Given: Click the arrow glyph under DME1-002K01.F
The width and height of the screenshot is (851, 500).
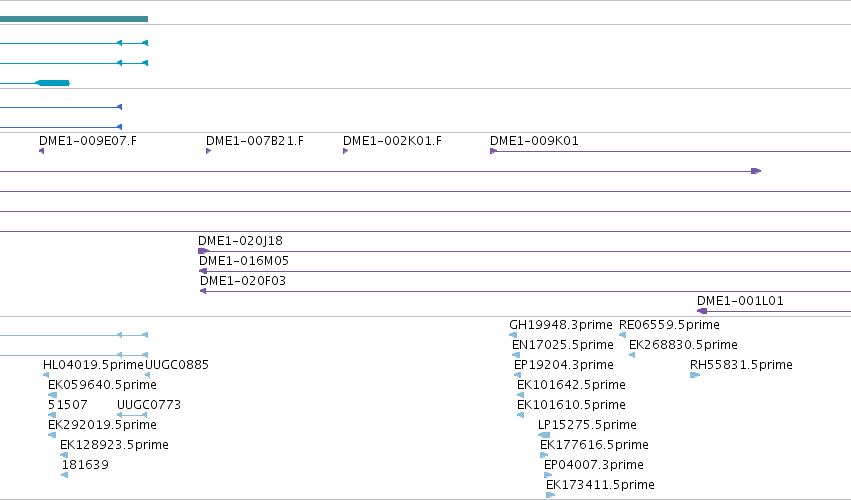Looking at the screenshot, I should tap(345, 151).
